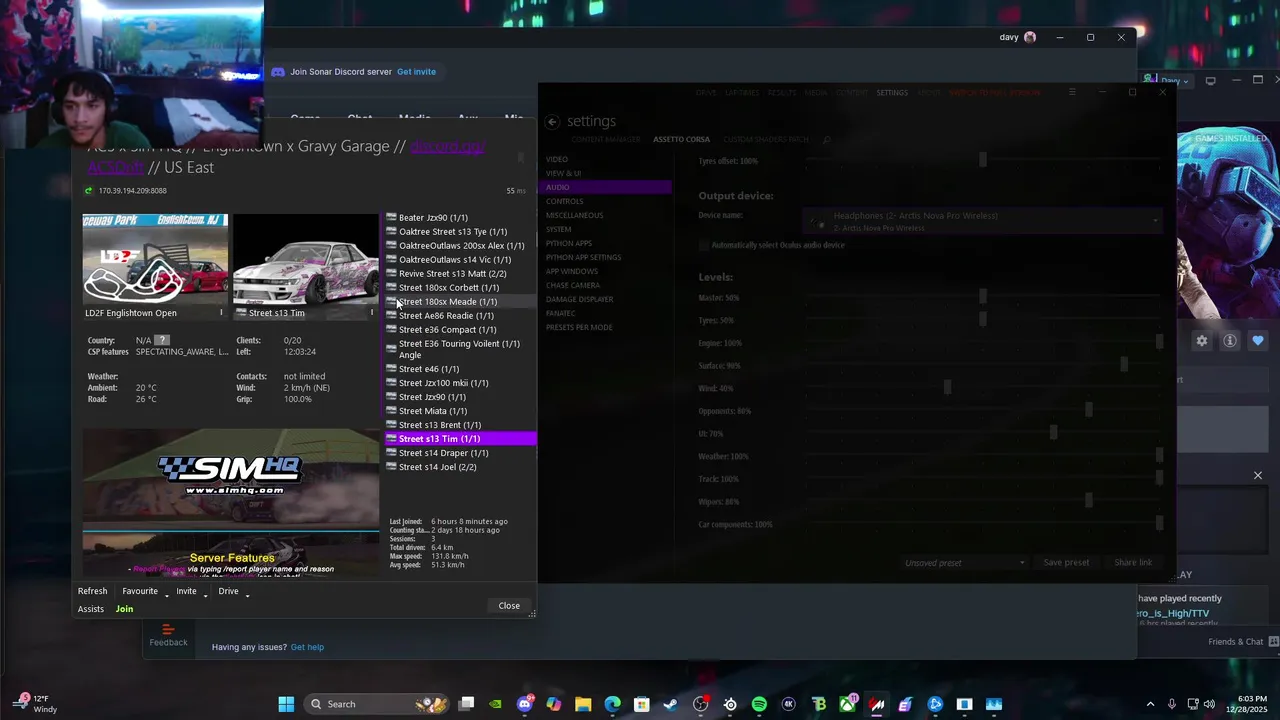Viewport: 1280px width, 720px height.
Task: Close the server dialog with Close button
Action: tap(509, 606)
